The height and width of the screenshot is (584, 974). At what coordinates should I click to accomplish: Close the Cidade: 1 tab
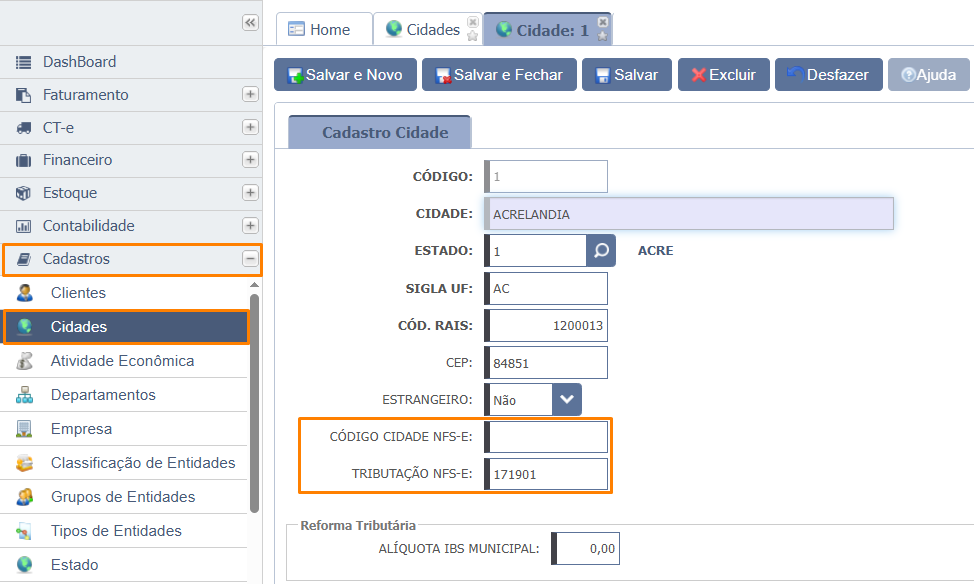coord(603,22)
